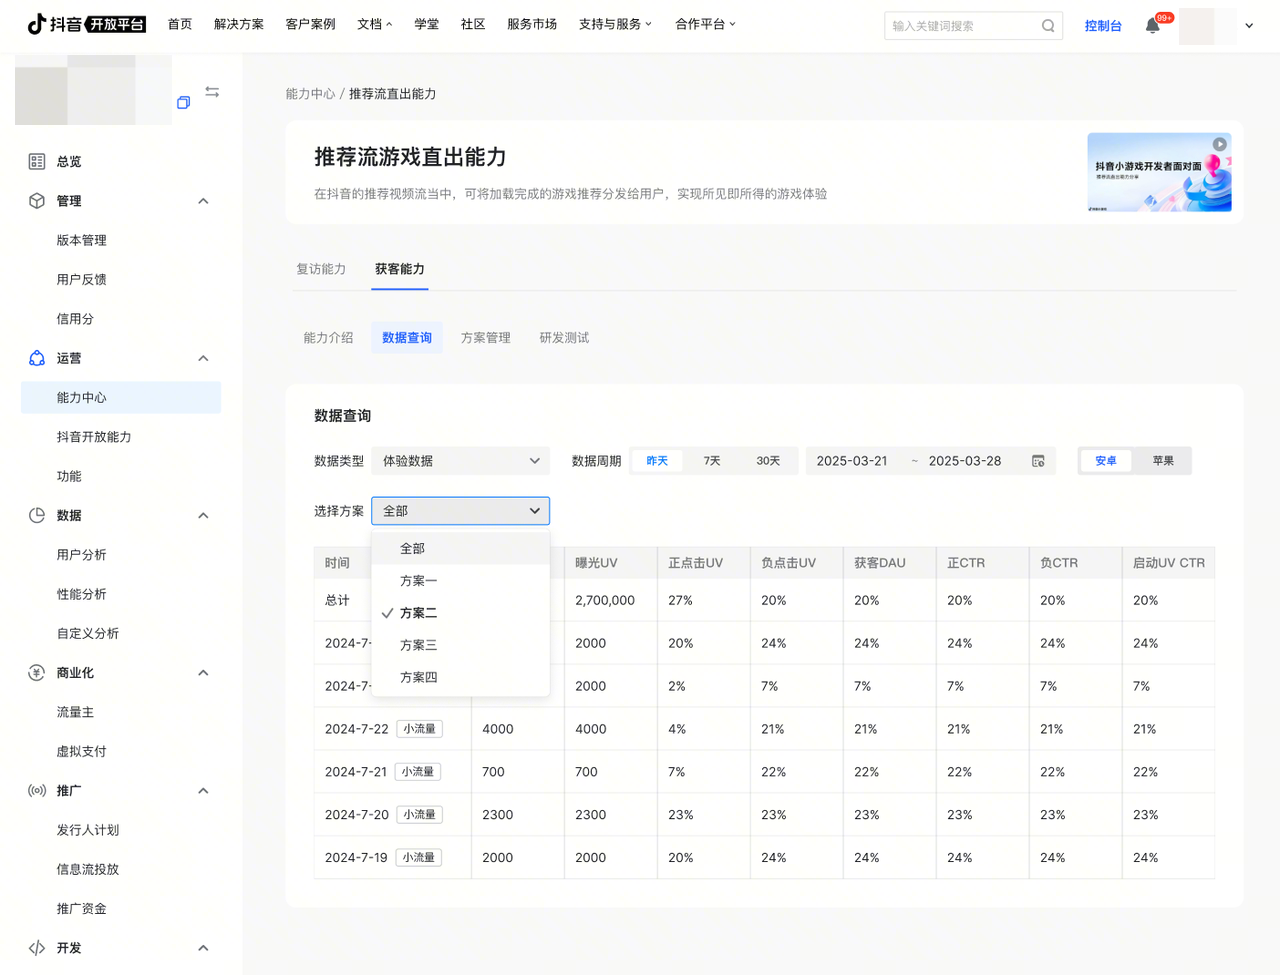
Task: Open the 方案管理 sub-tab
Action: point(485,338)
